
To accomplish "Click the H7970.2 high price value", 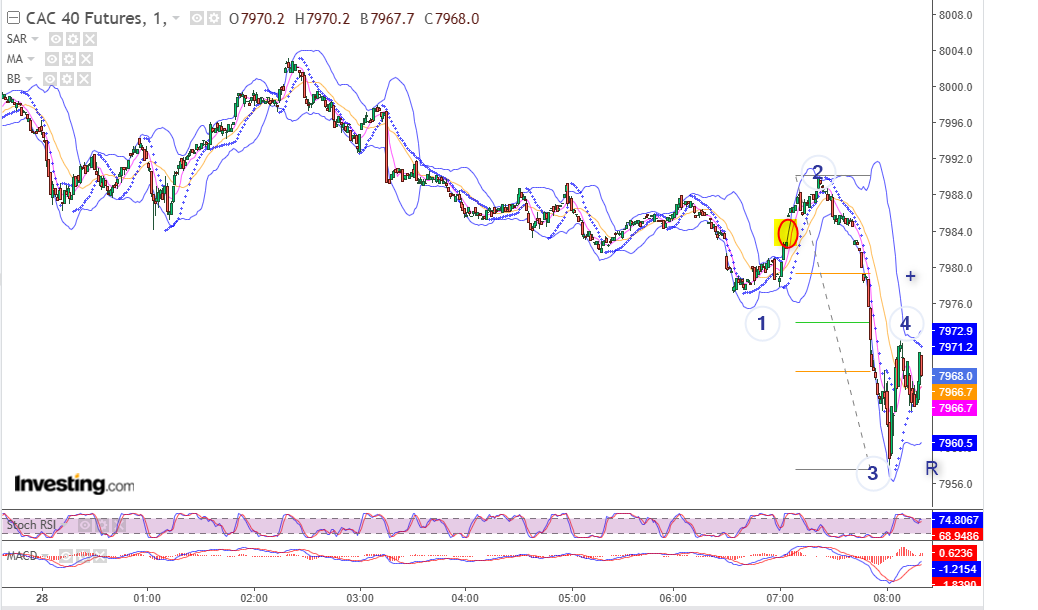I will pos(322,19).
